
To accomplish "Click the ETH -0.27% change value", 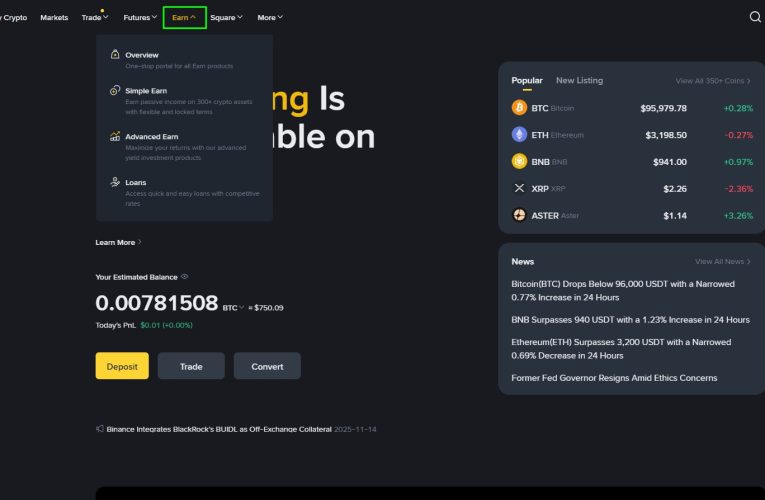I will click(739, 135).
